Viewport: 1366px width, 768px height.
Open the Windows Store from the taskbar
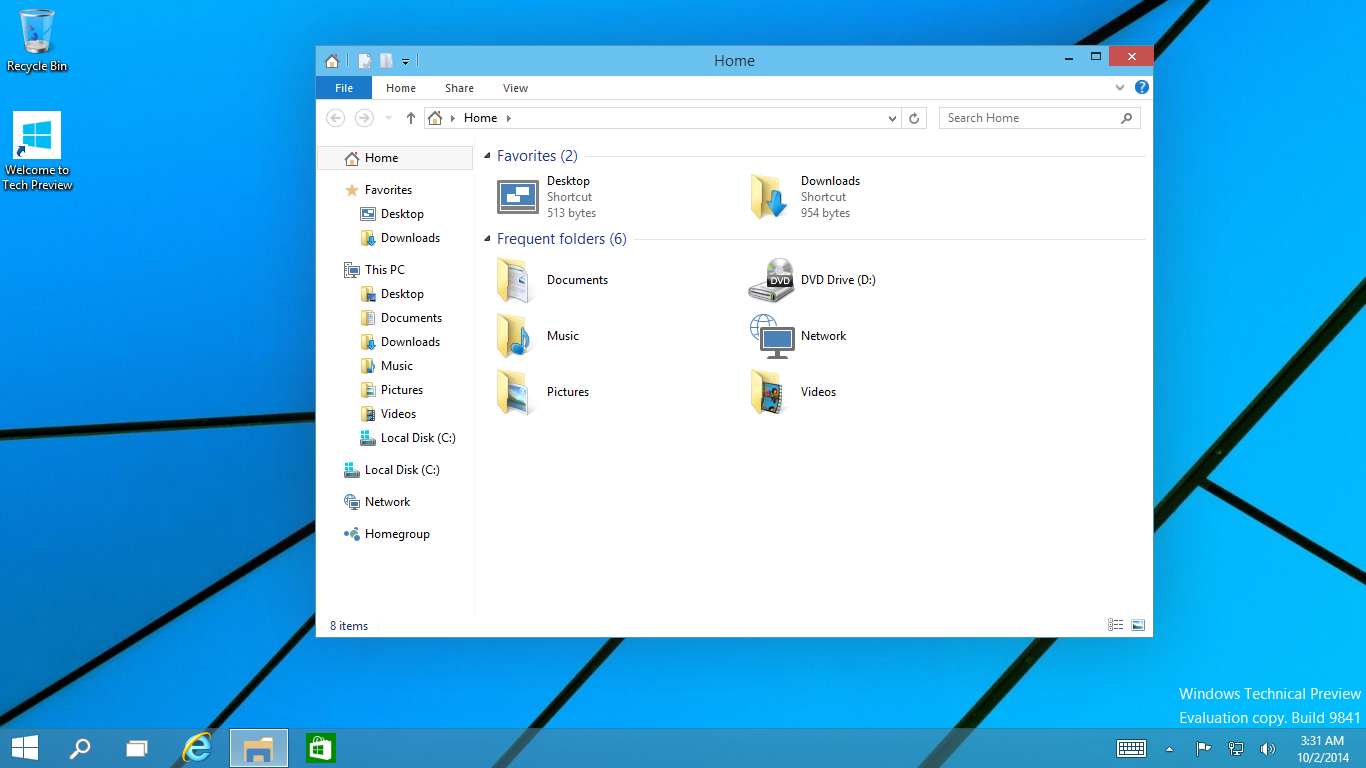tap(319, 747)
